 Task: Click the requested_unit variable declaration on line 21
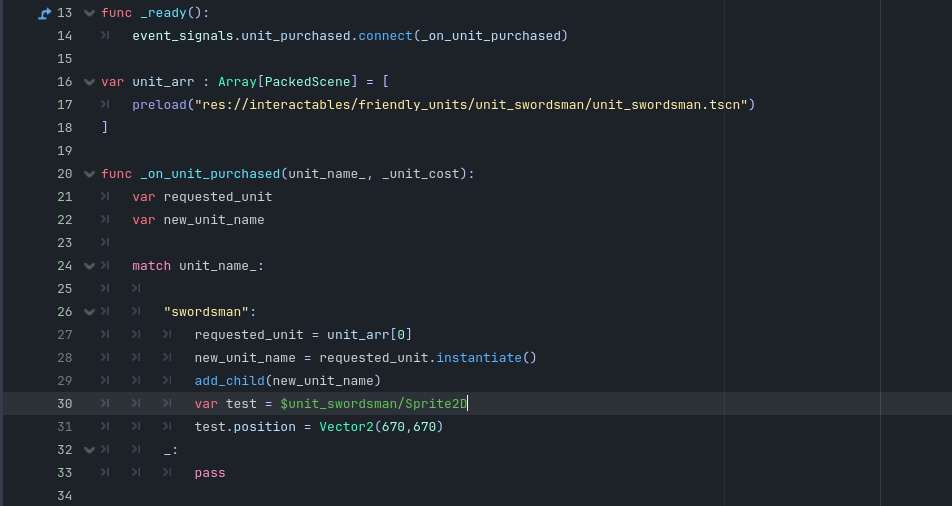[217, 197]
